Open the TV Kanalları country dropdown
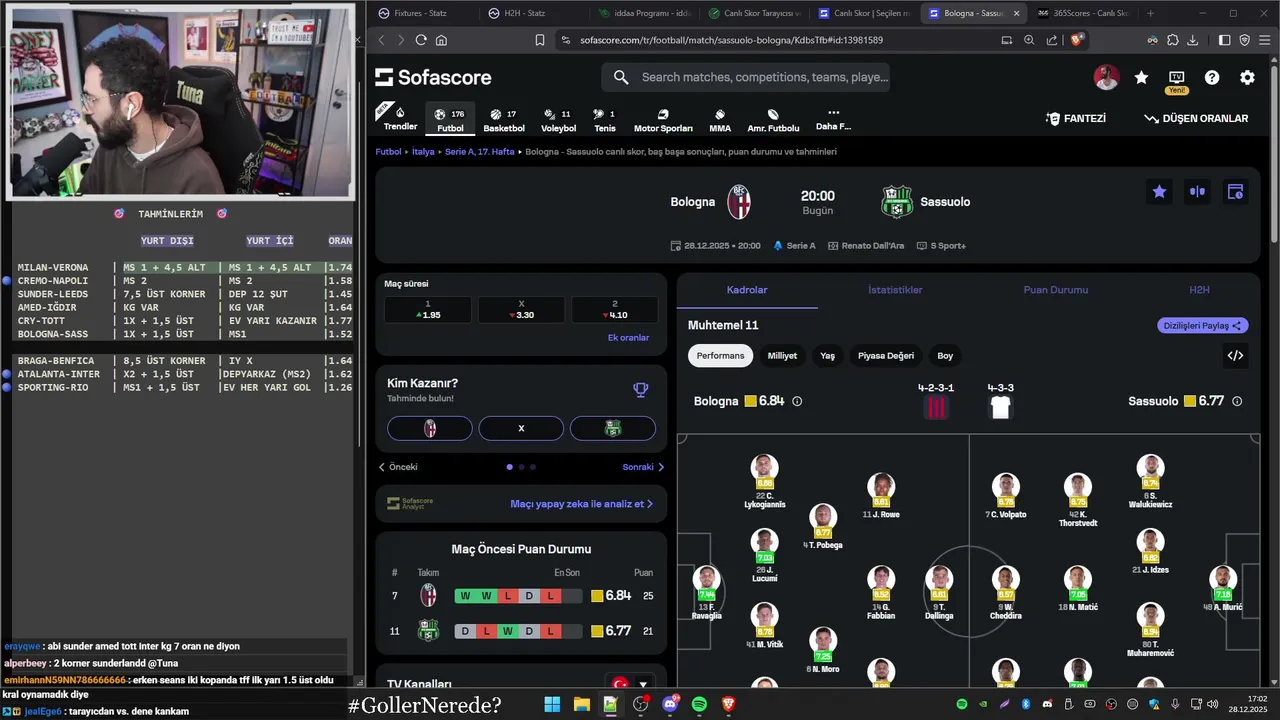The width and height of the screenshot is (1280, 720). [x=629, y=684]
